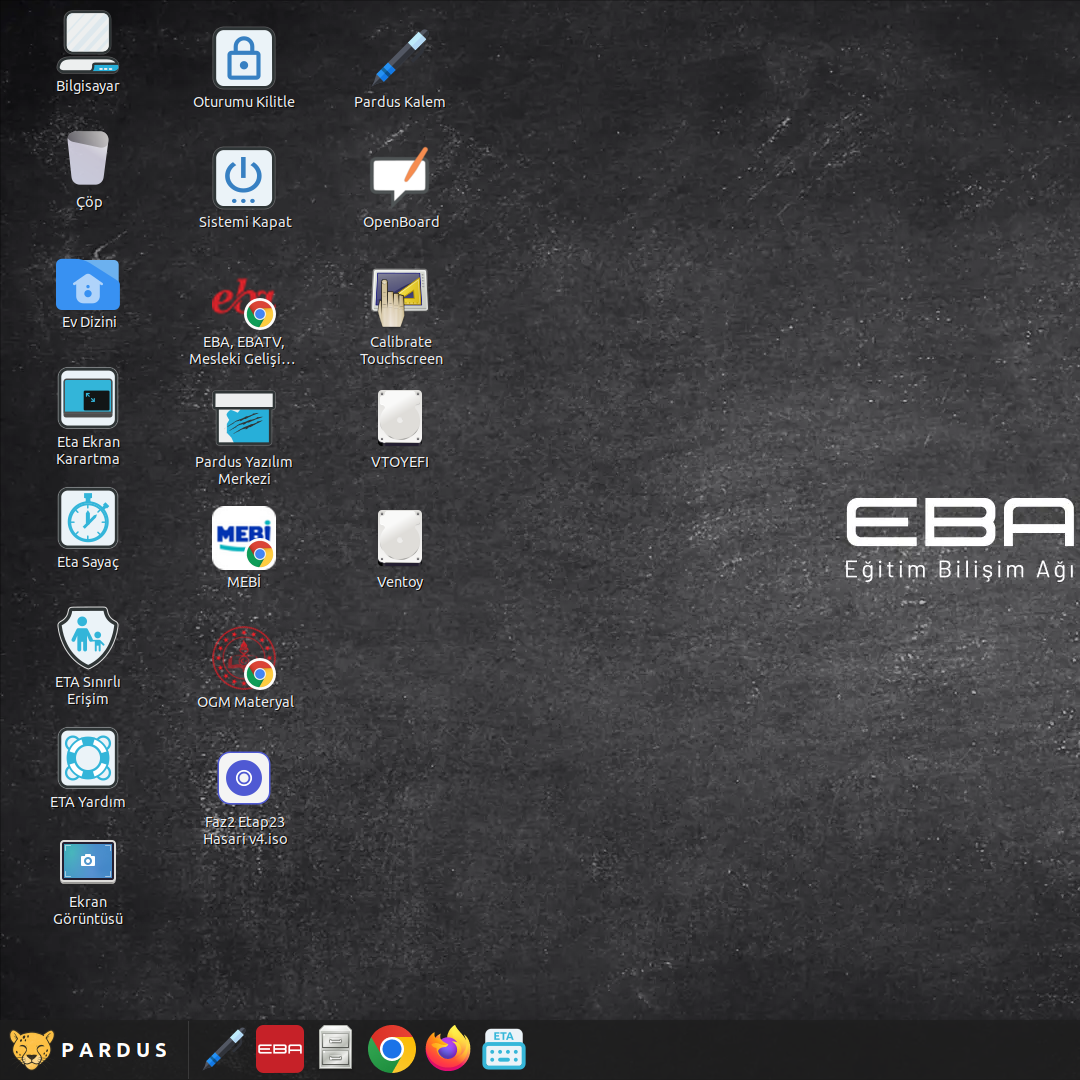Open the Calibrate Touchscreen tool
Screen dimensions: 1080x1080
click(400, 298)
